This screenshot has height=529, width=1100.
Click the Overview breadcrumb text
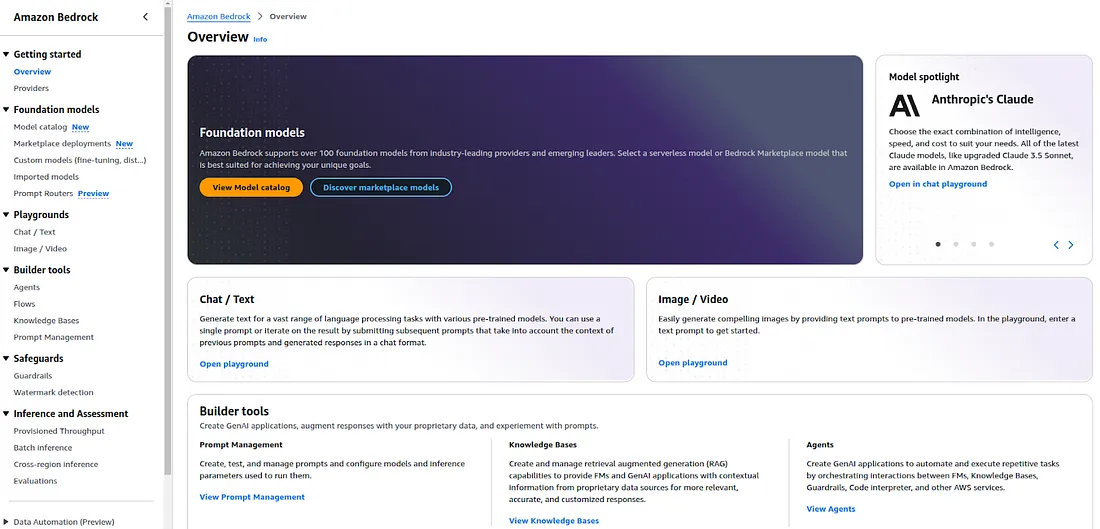click(x=288, y=16)
